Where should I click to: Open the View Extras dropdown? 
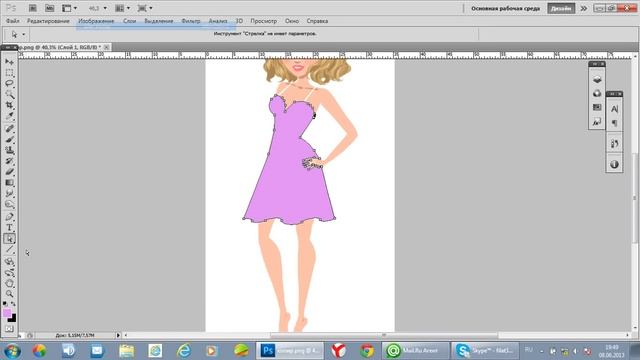(x=69, y=8)
